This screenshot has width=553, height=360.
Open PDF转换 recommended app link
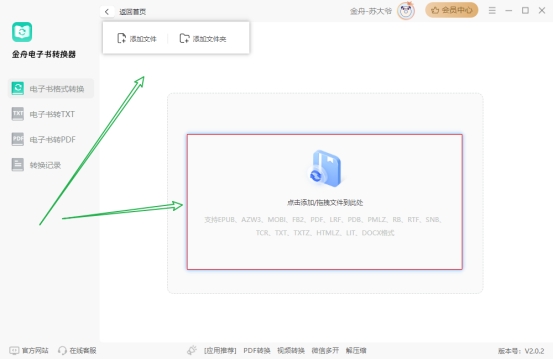click(257, 350)
